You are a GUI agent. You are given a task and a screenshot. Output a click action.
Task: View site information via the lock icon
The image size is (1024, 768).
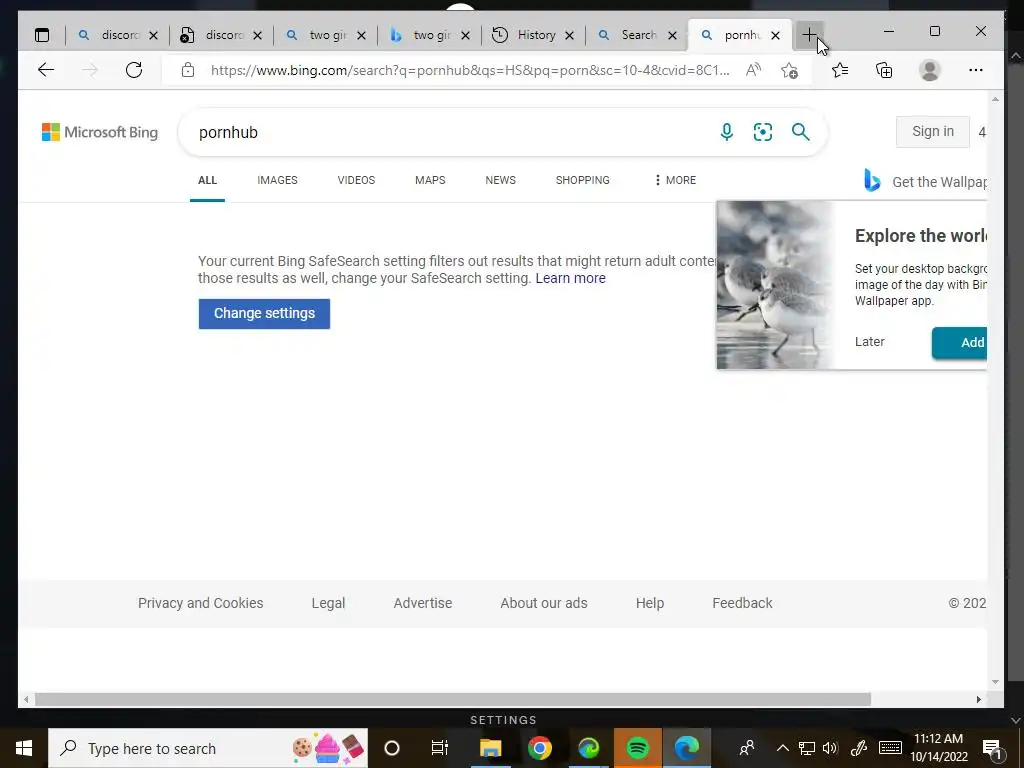187,70
